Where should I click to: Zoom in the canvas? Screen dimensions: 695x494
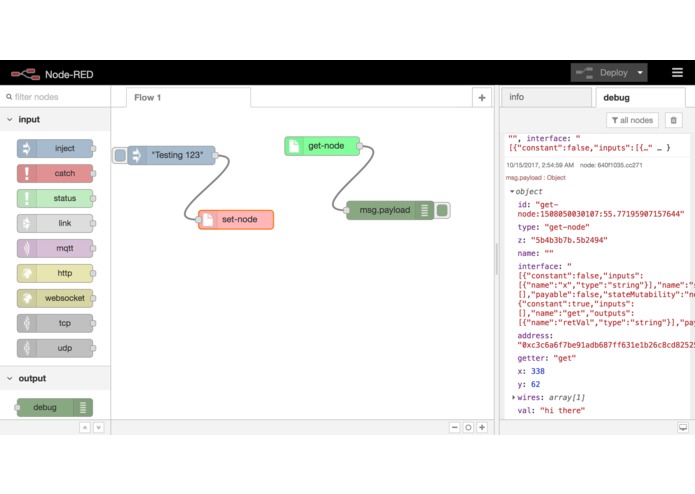(x=482, y=427)
